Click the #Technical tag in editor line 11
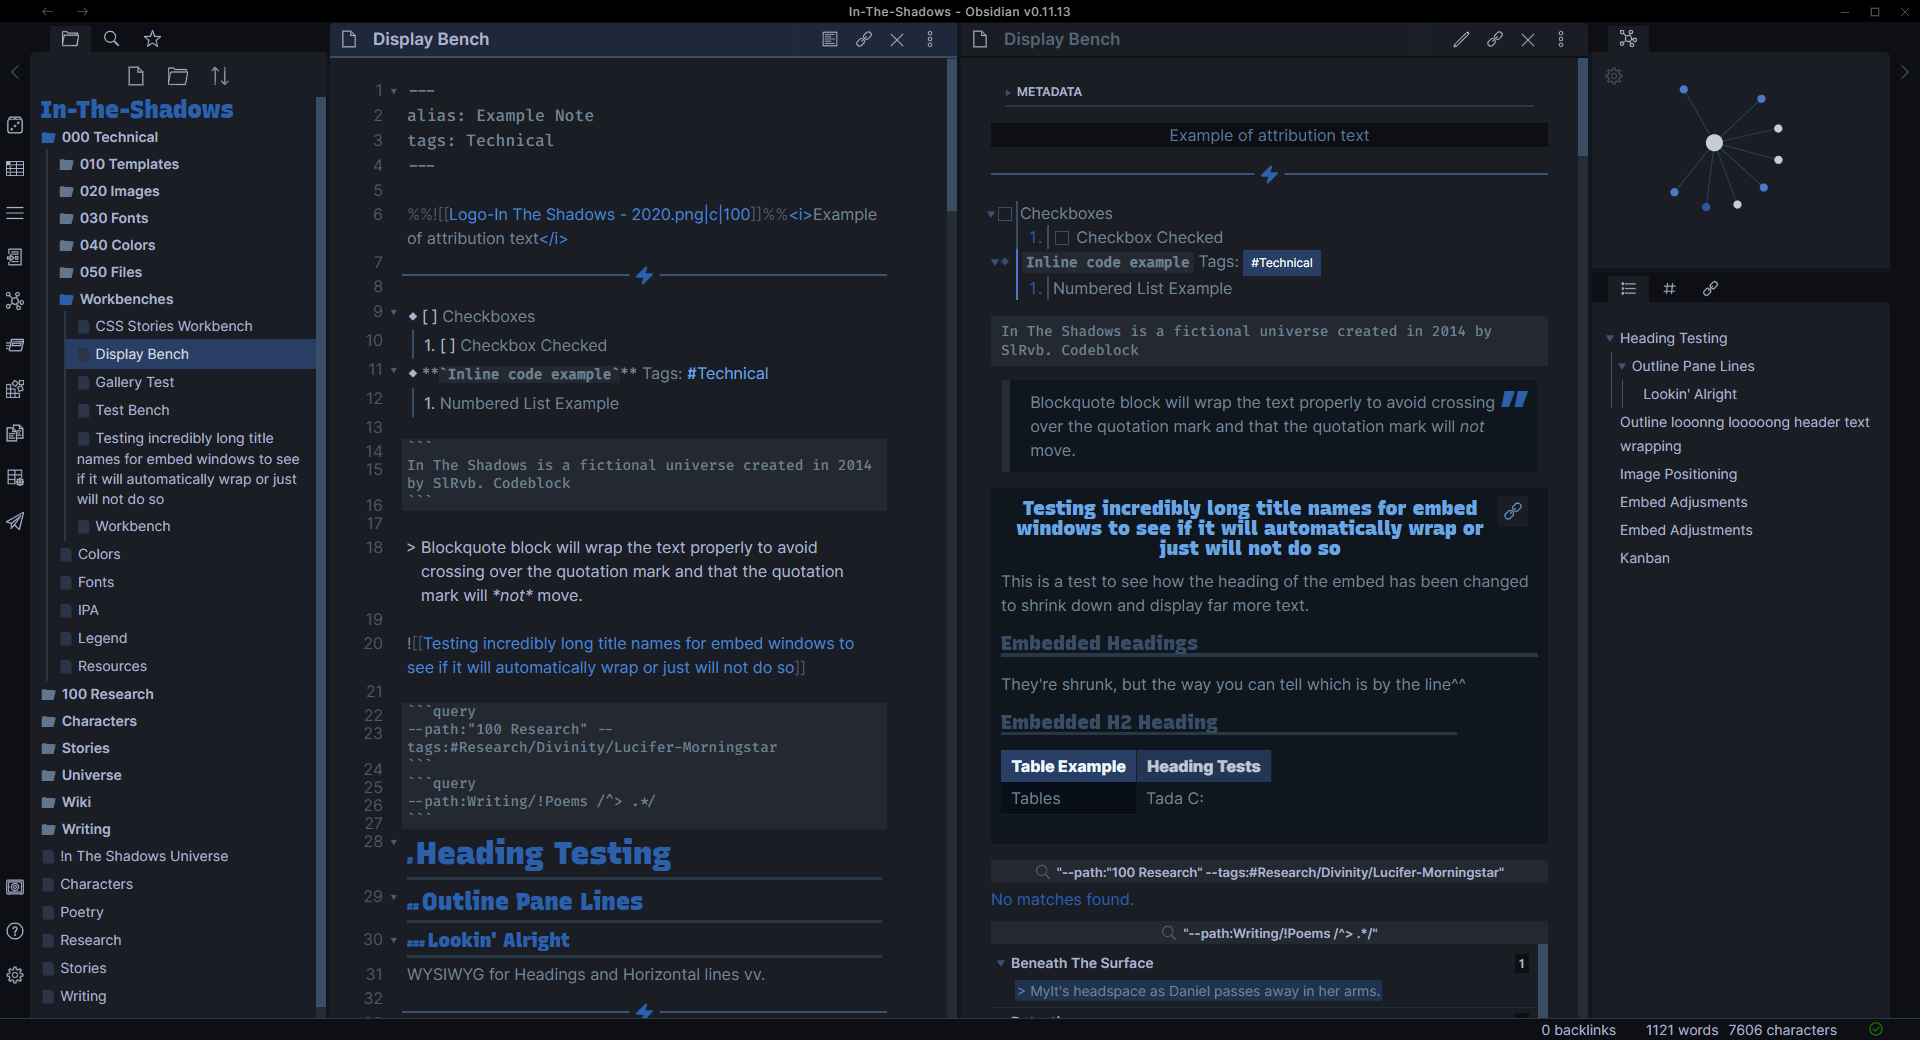This screenshot has width=1920, height=1040. click(727, 373)
